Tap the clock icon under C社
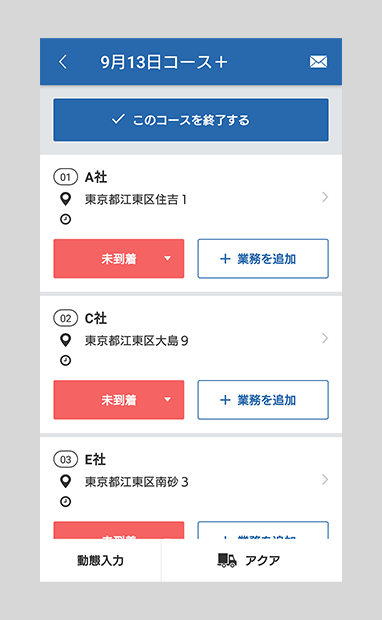Image resolution: width=382 pixels, height=620 pixels. click(66, 360)
